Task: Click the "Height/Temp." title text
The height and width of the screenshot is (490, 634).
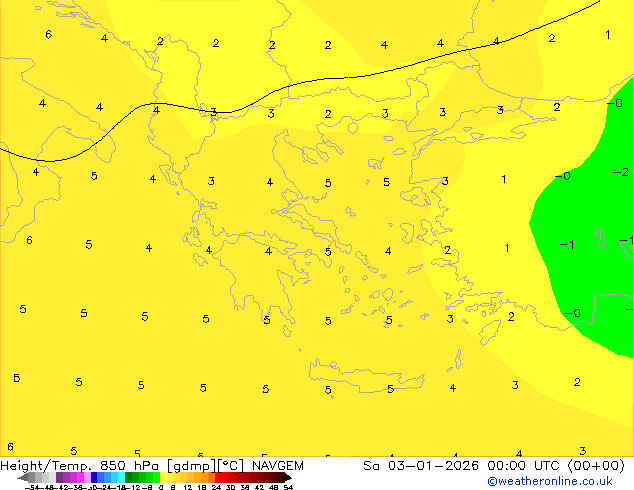Action: click(x=46, y=466)
